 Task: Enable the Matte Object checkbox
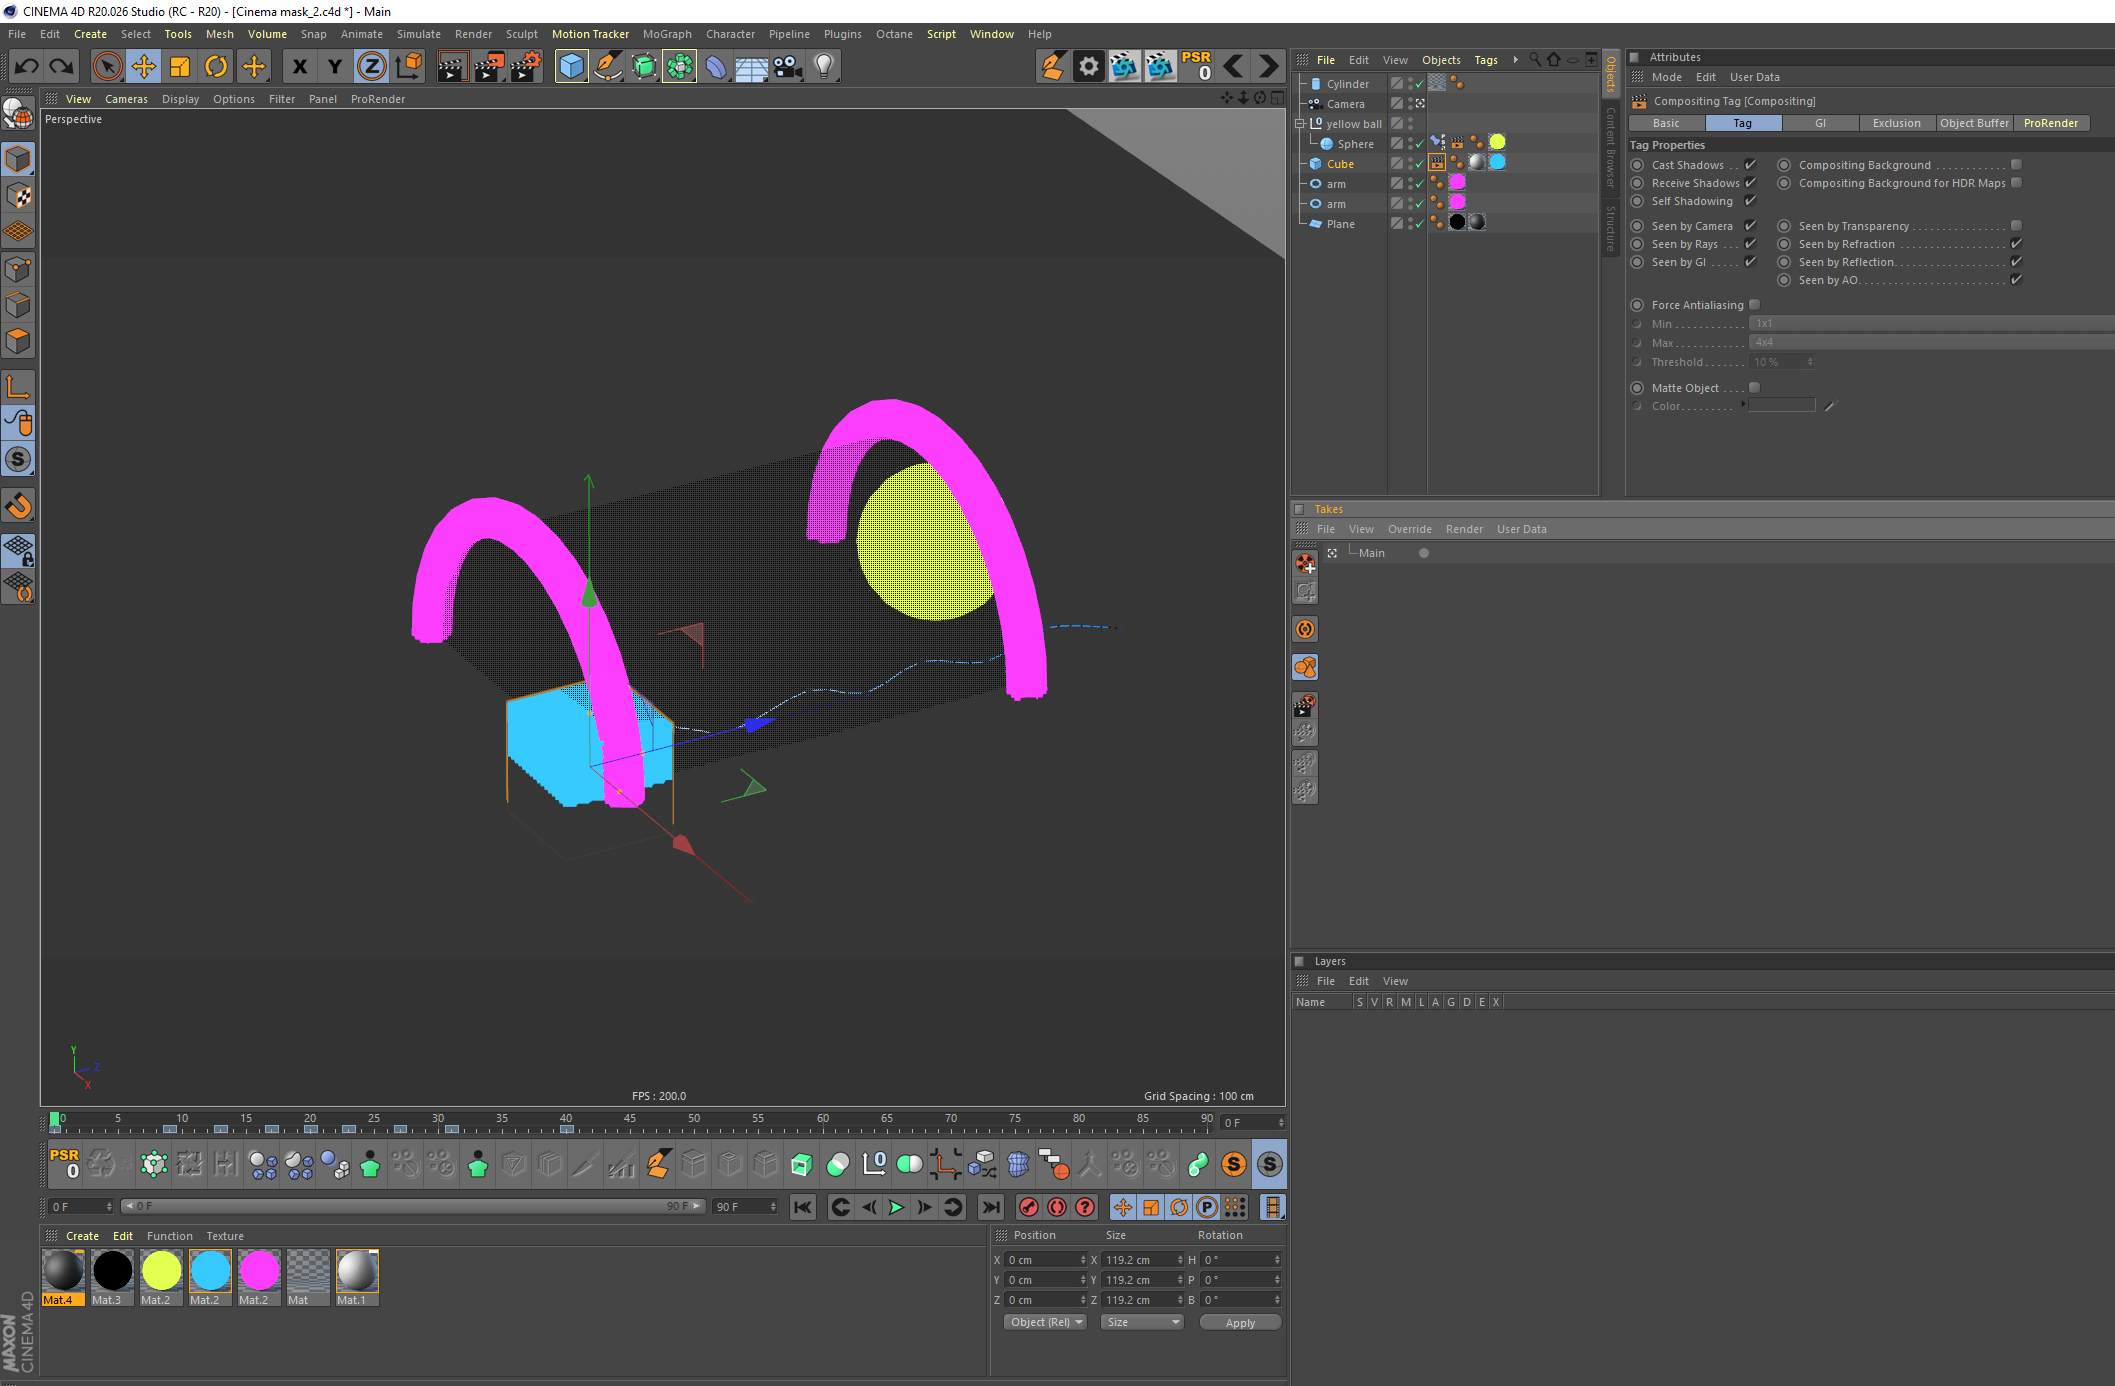pos(1754,388)
